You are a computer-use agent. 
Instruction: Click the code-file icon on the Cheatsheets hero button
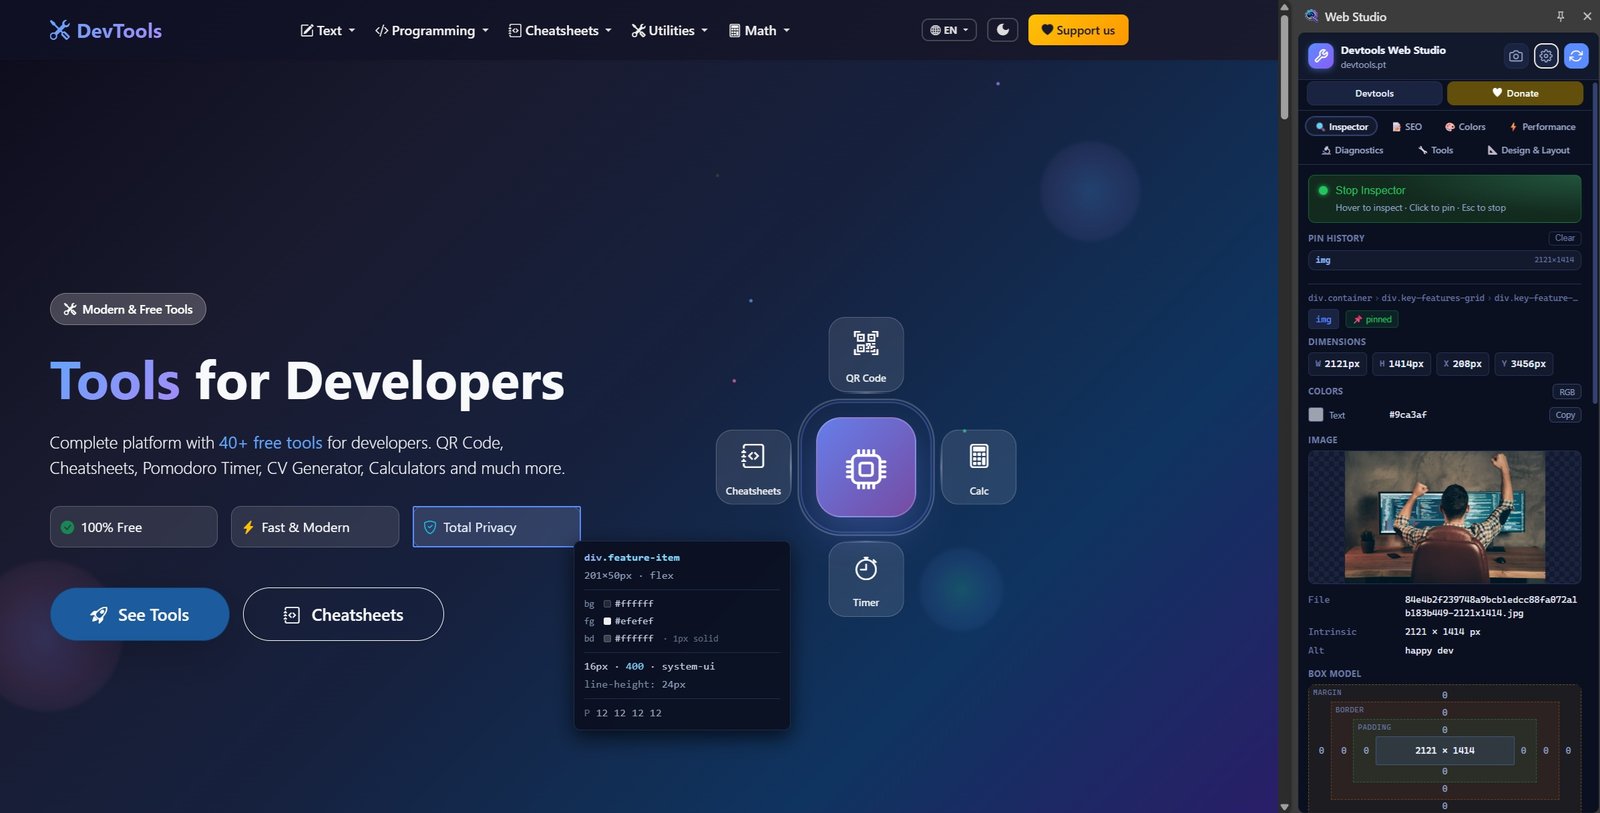click(292, 615)
